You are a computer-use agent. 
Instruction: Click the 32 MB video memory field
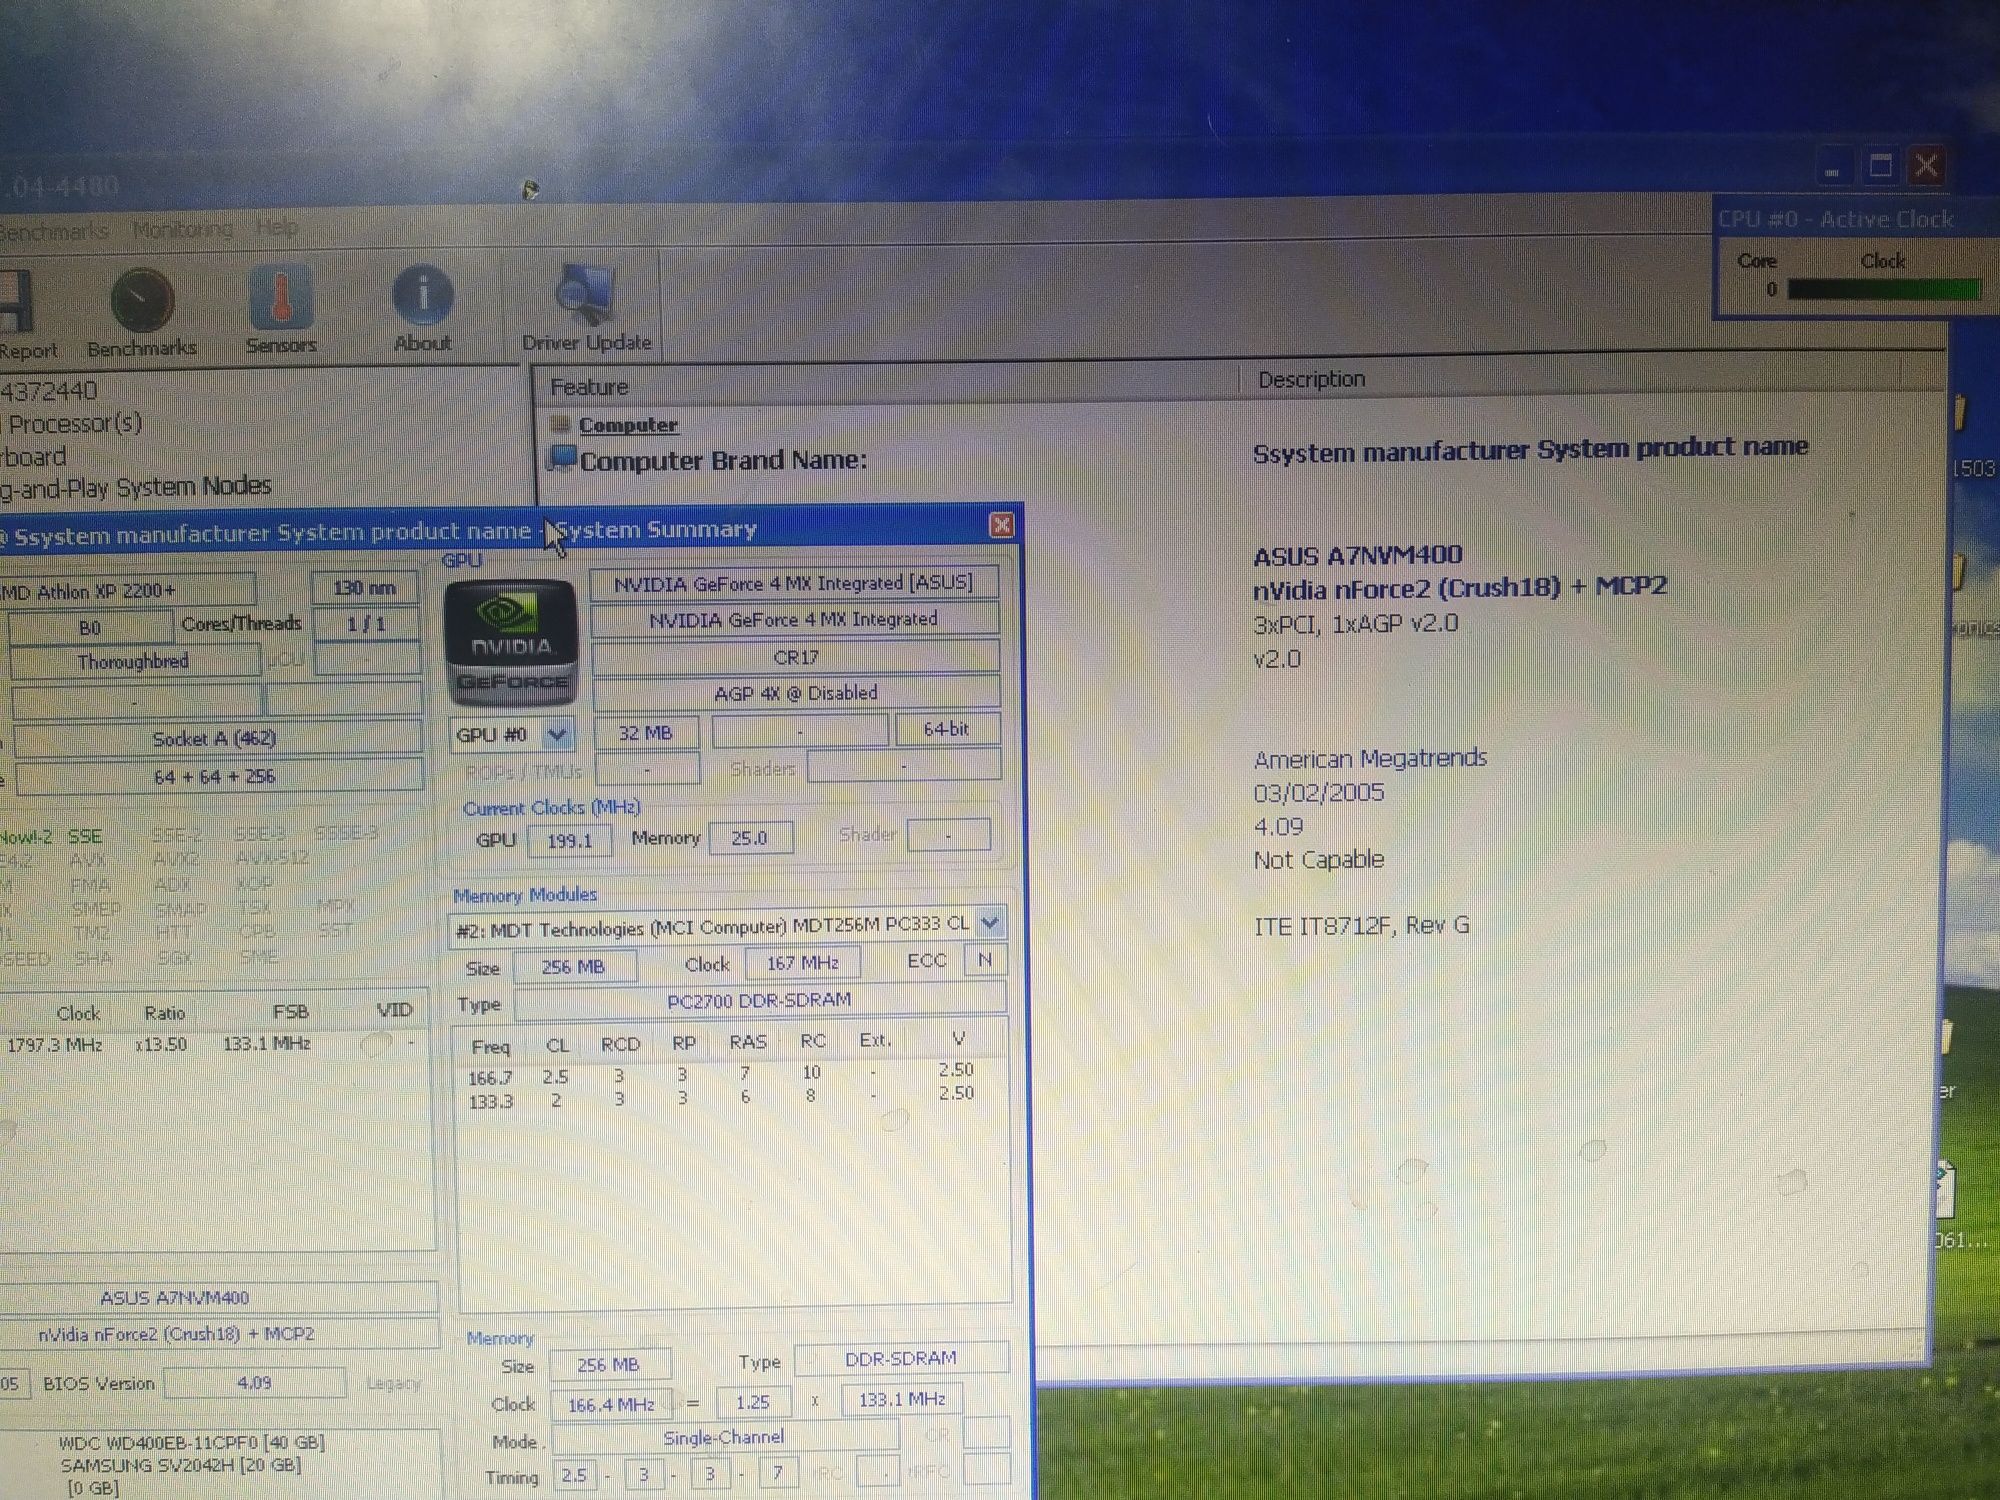[x=645, y=733]
